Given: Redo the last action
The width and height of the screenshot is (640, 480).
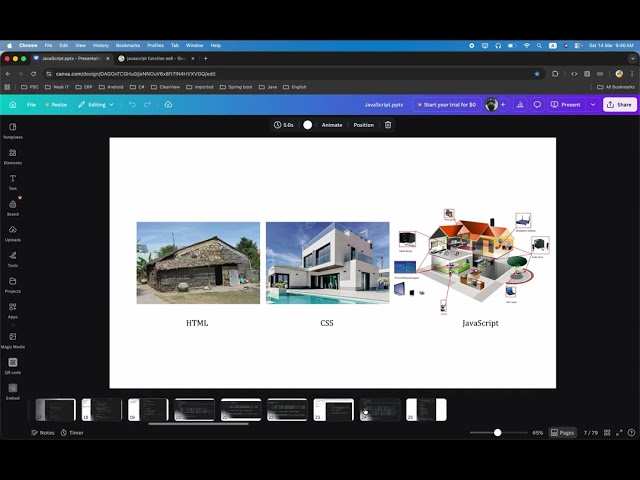Looking at the screenshot, I should click(x=147, y=104).
